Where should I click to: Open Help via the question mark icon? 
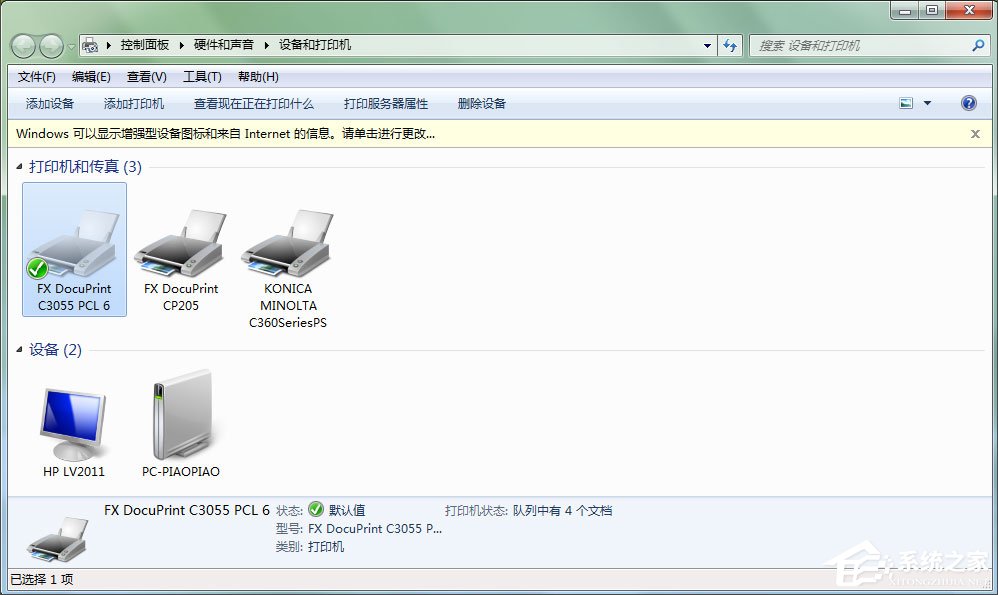coord(967,102)
